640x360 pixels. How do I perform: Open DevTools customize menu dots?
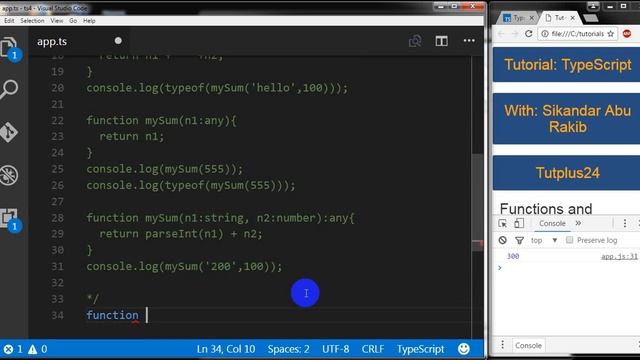pyautogui.click(x=624, y=223)
